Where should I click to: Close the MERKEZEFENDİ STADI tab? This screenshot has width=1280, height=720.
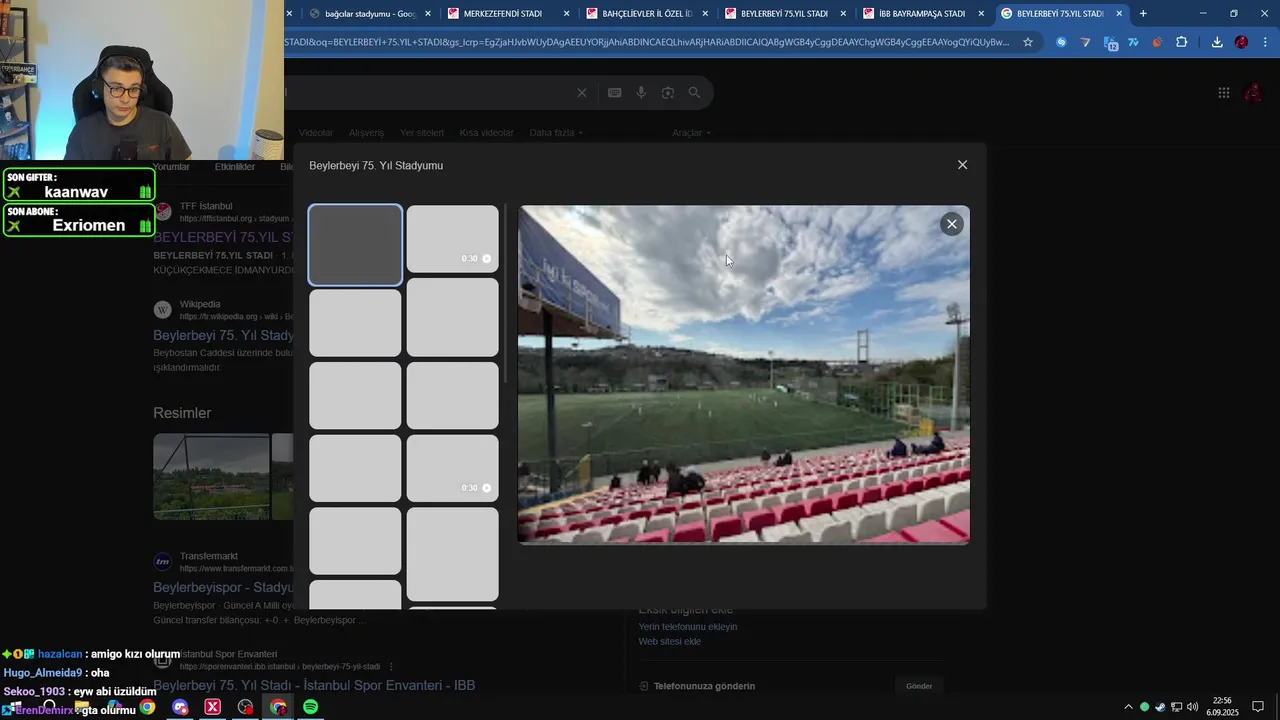[x=567, y=13]
